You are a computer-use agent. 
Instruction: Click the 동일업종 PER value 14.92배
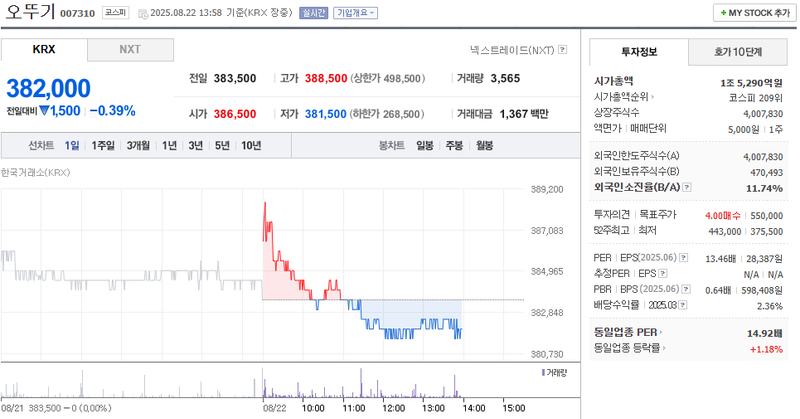click(x=765, y=333)
